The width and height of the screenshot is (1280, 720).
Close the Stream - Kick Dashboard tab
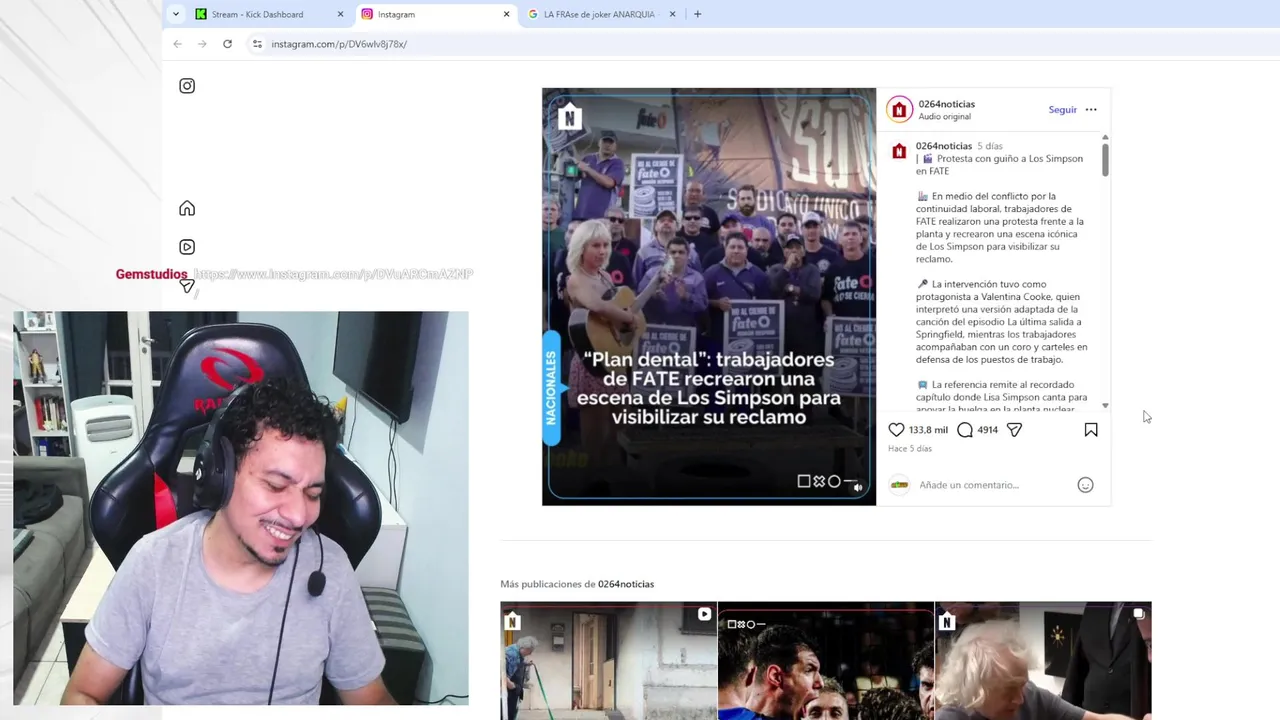pyautogui.click(x=340, y=14)
